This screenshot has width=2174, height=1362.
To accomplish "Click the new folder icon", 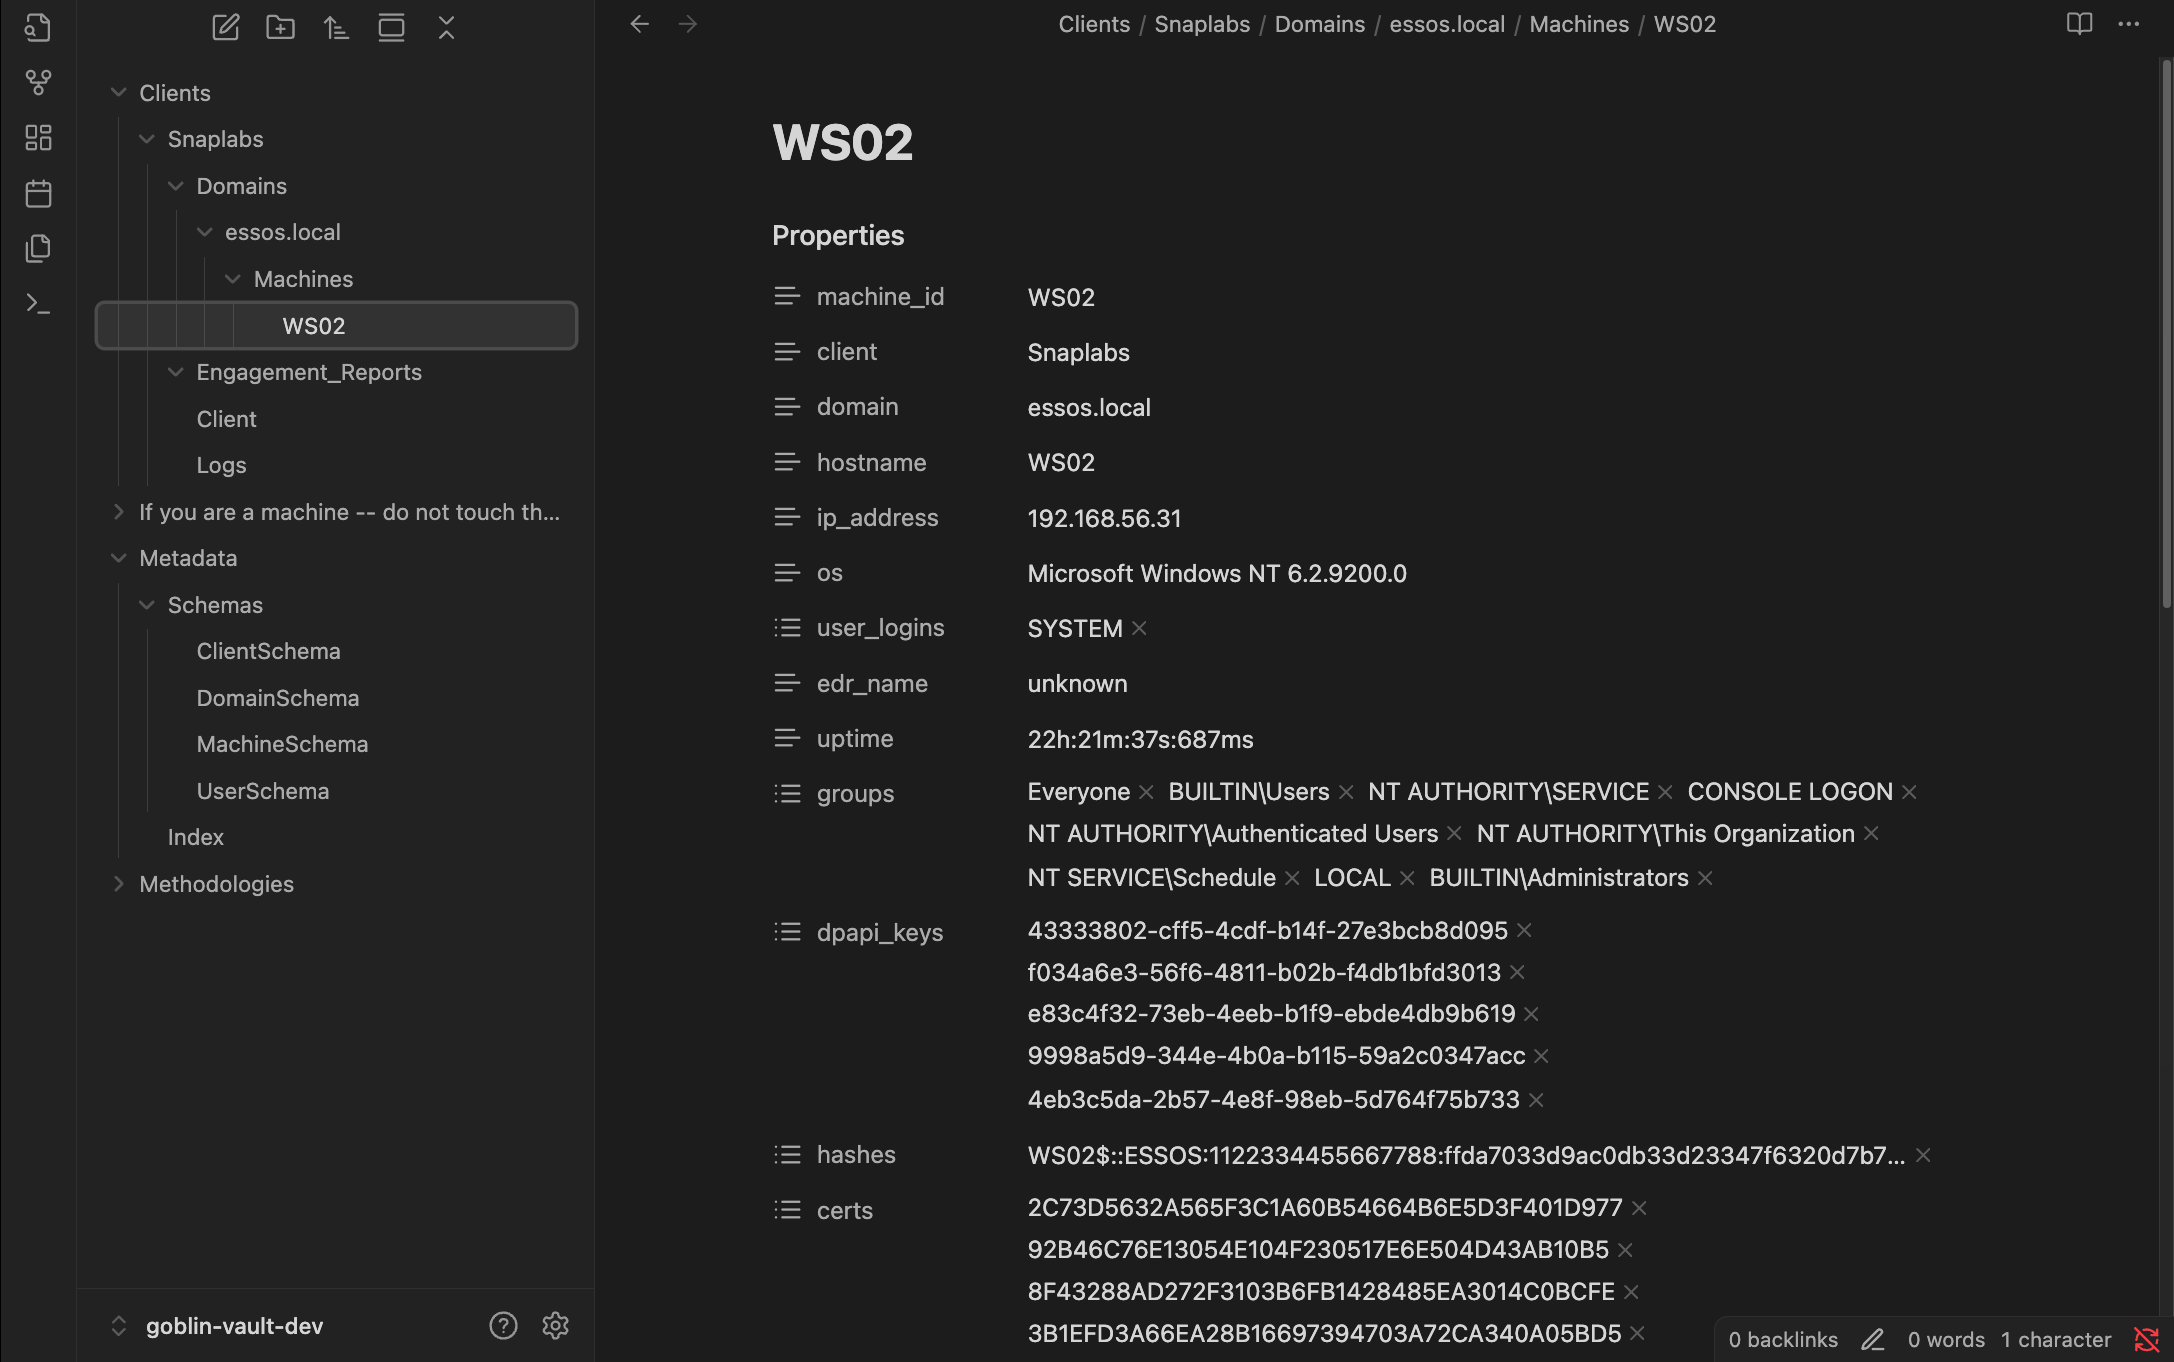I will (x=280, y=27).
